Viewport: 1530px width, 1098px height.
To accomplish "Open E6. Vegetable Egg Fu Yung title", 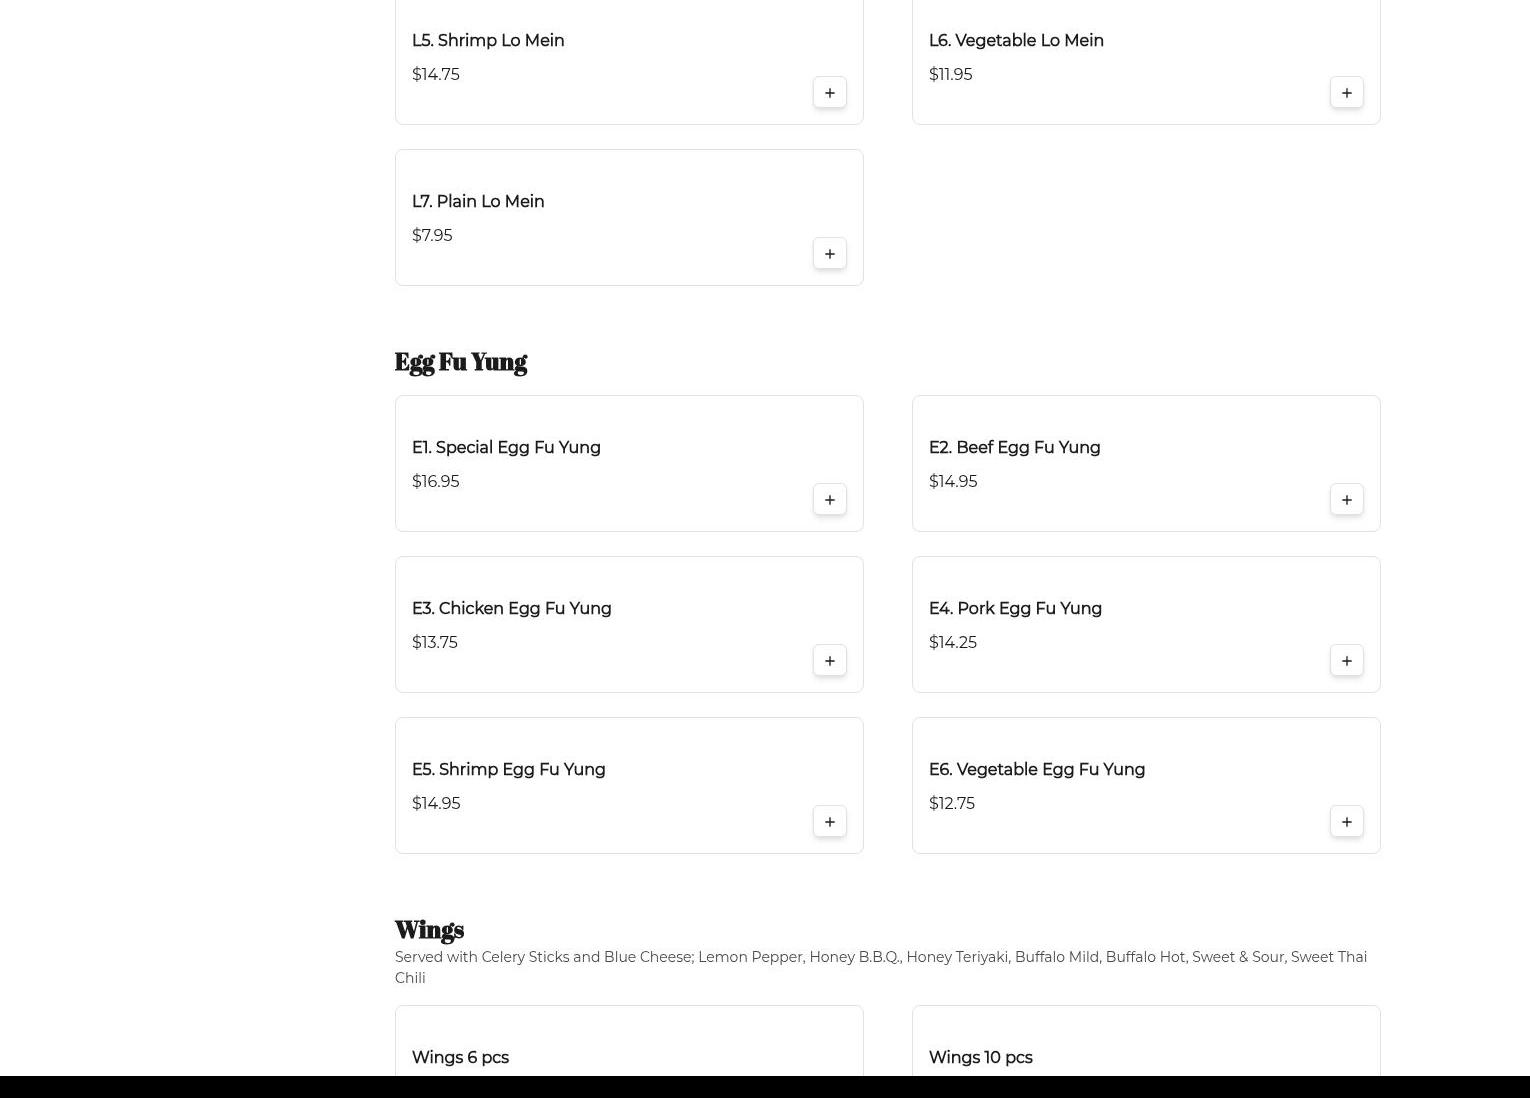I will tap(1036, 770).
